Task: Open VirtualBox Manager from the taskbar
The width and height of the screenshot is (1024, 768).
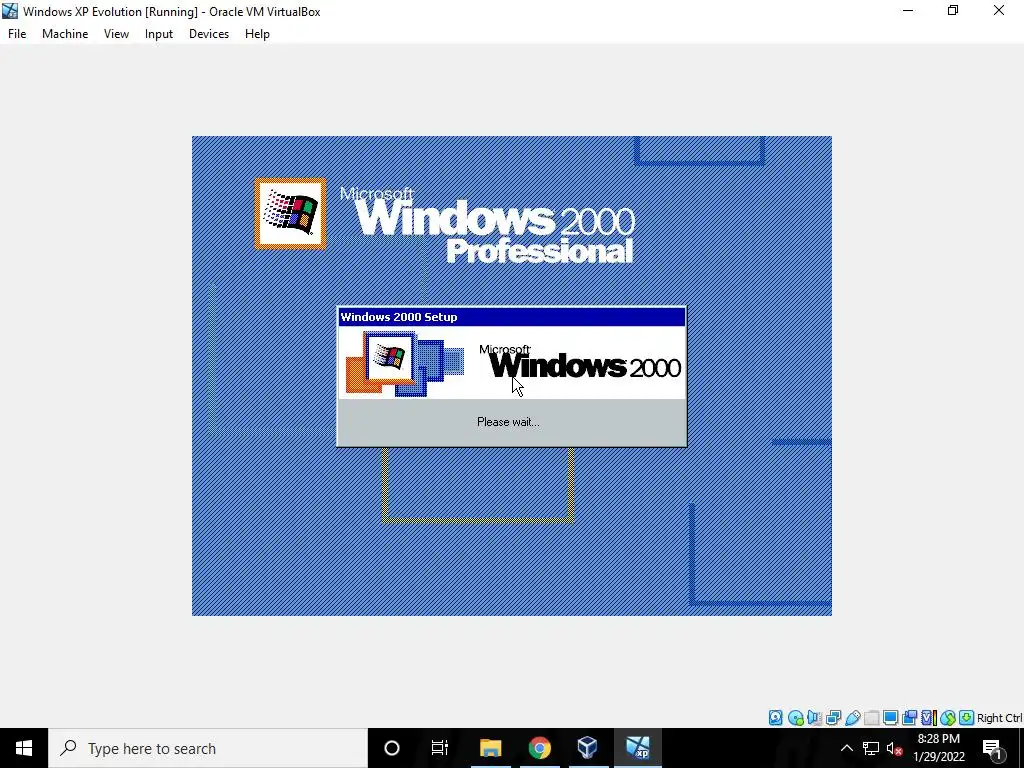Action: [x=588, y=748]
